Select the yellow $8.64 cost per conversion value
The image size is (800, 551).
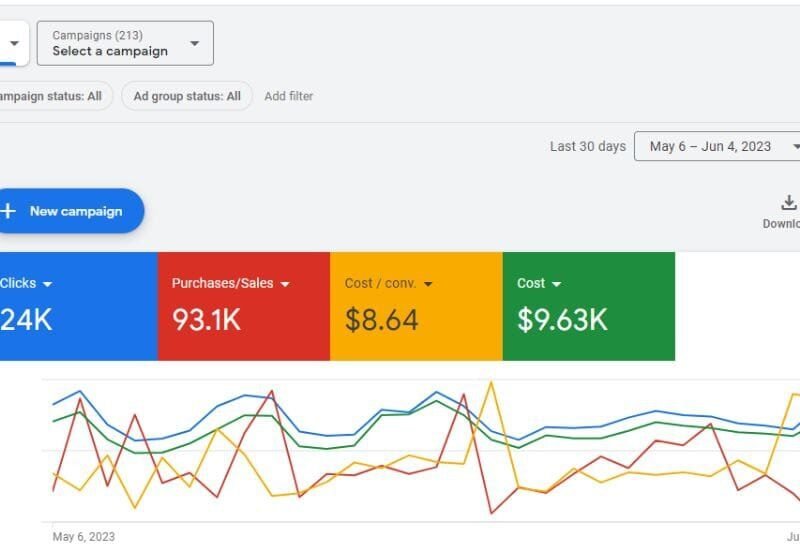381,320
